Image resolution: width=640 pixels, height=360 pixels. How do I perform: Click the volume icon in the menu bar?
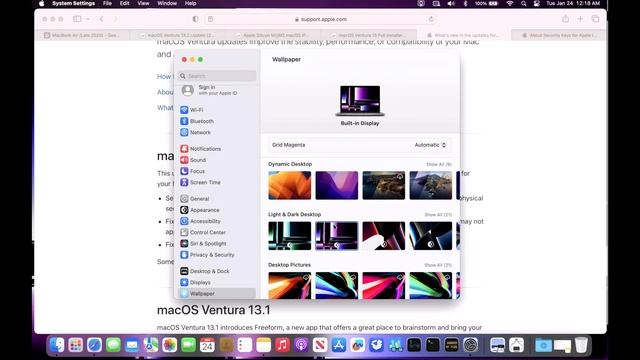(x=451, y=3)
